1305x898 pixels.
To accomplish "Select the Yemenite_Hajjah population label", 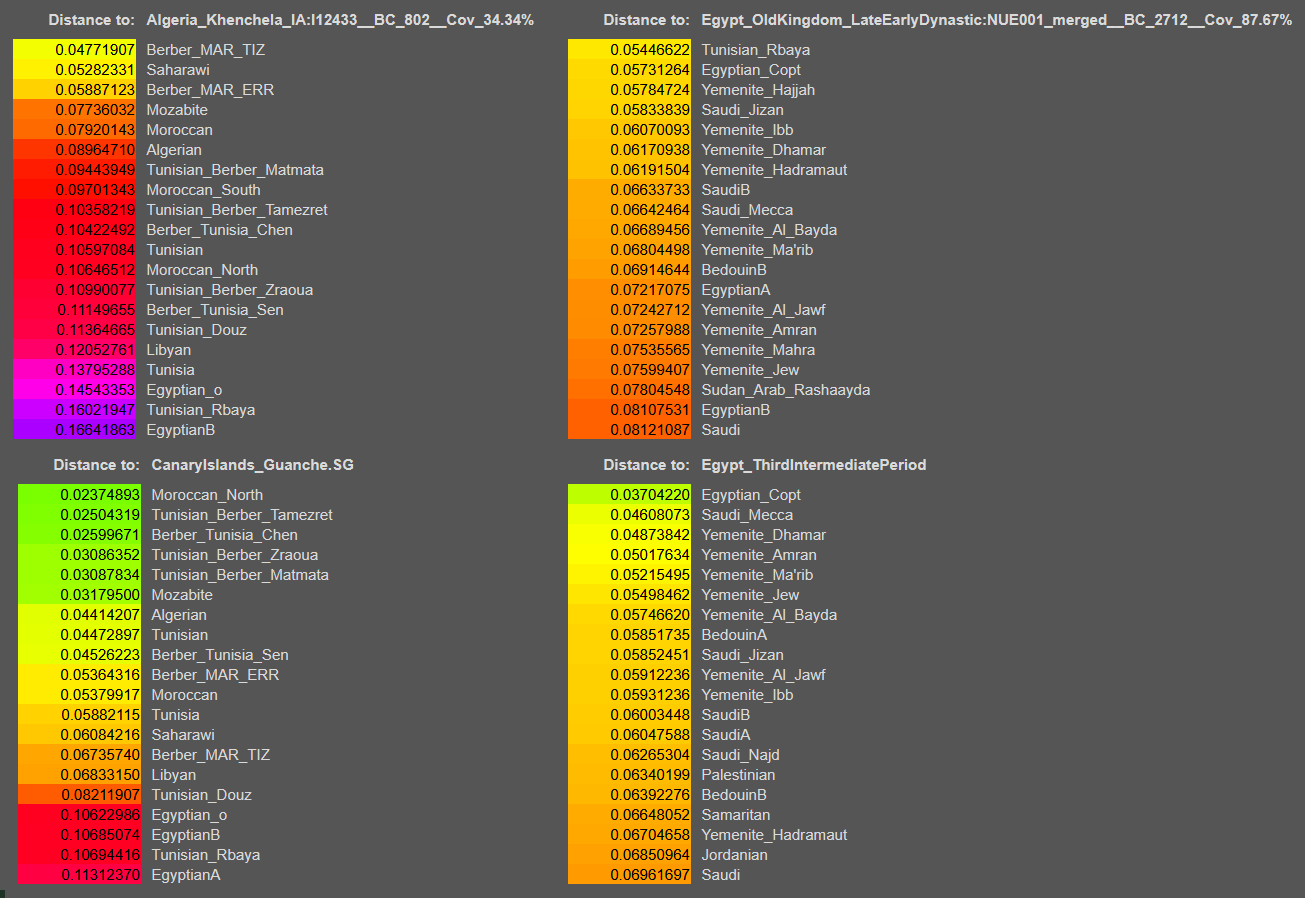I will point(758,90).
